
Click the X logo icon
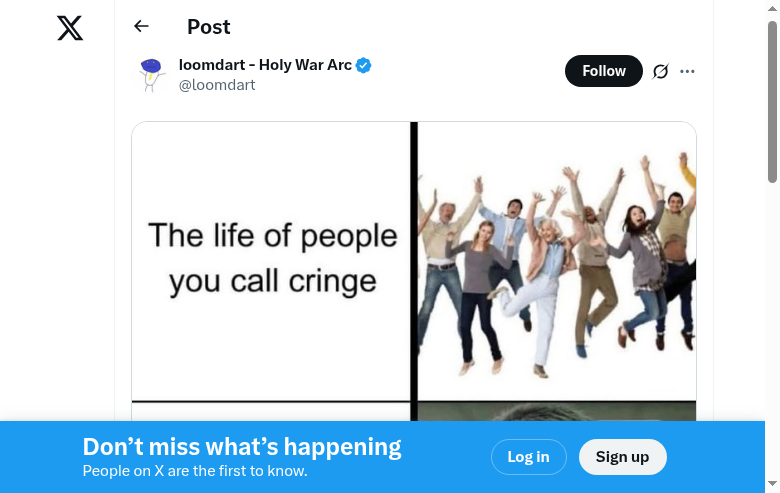coord(70,28)
